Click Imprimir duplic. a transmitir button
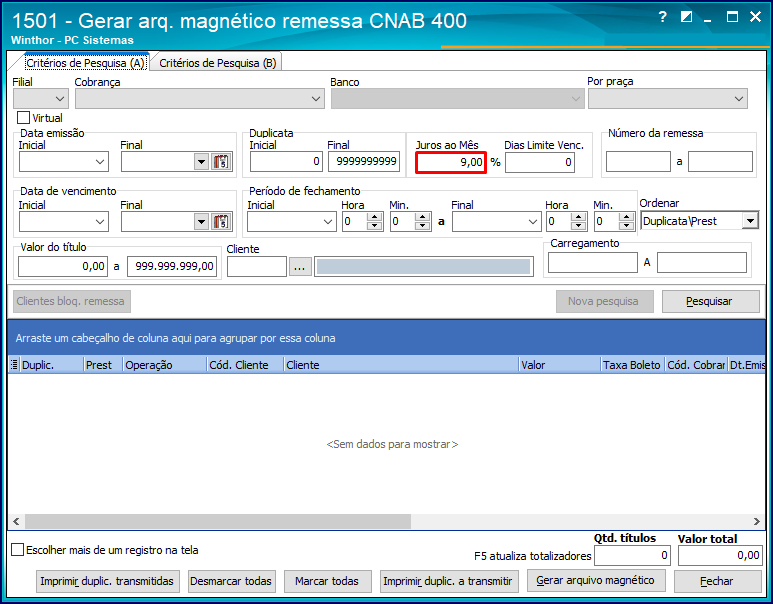 pos(448,581)
